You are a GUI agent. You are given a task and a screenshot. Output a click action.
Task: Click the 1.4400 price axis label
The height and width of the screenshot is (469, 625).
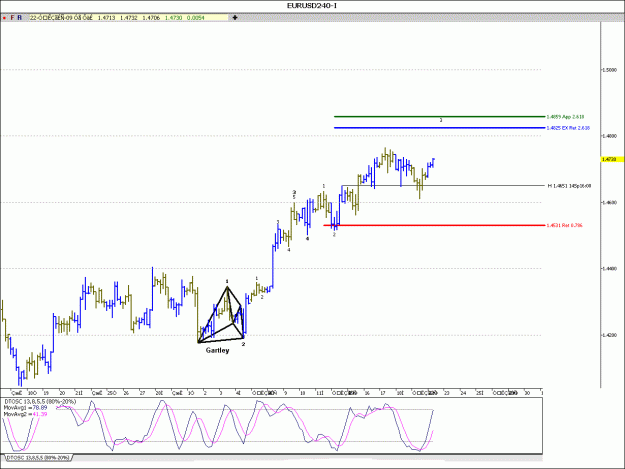[x=609, y=269]
